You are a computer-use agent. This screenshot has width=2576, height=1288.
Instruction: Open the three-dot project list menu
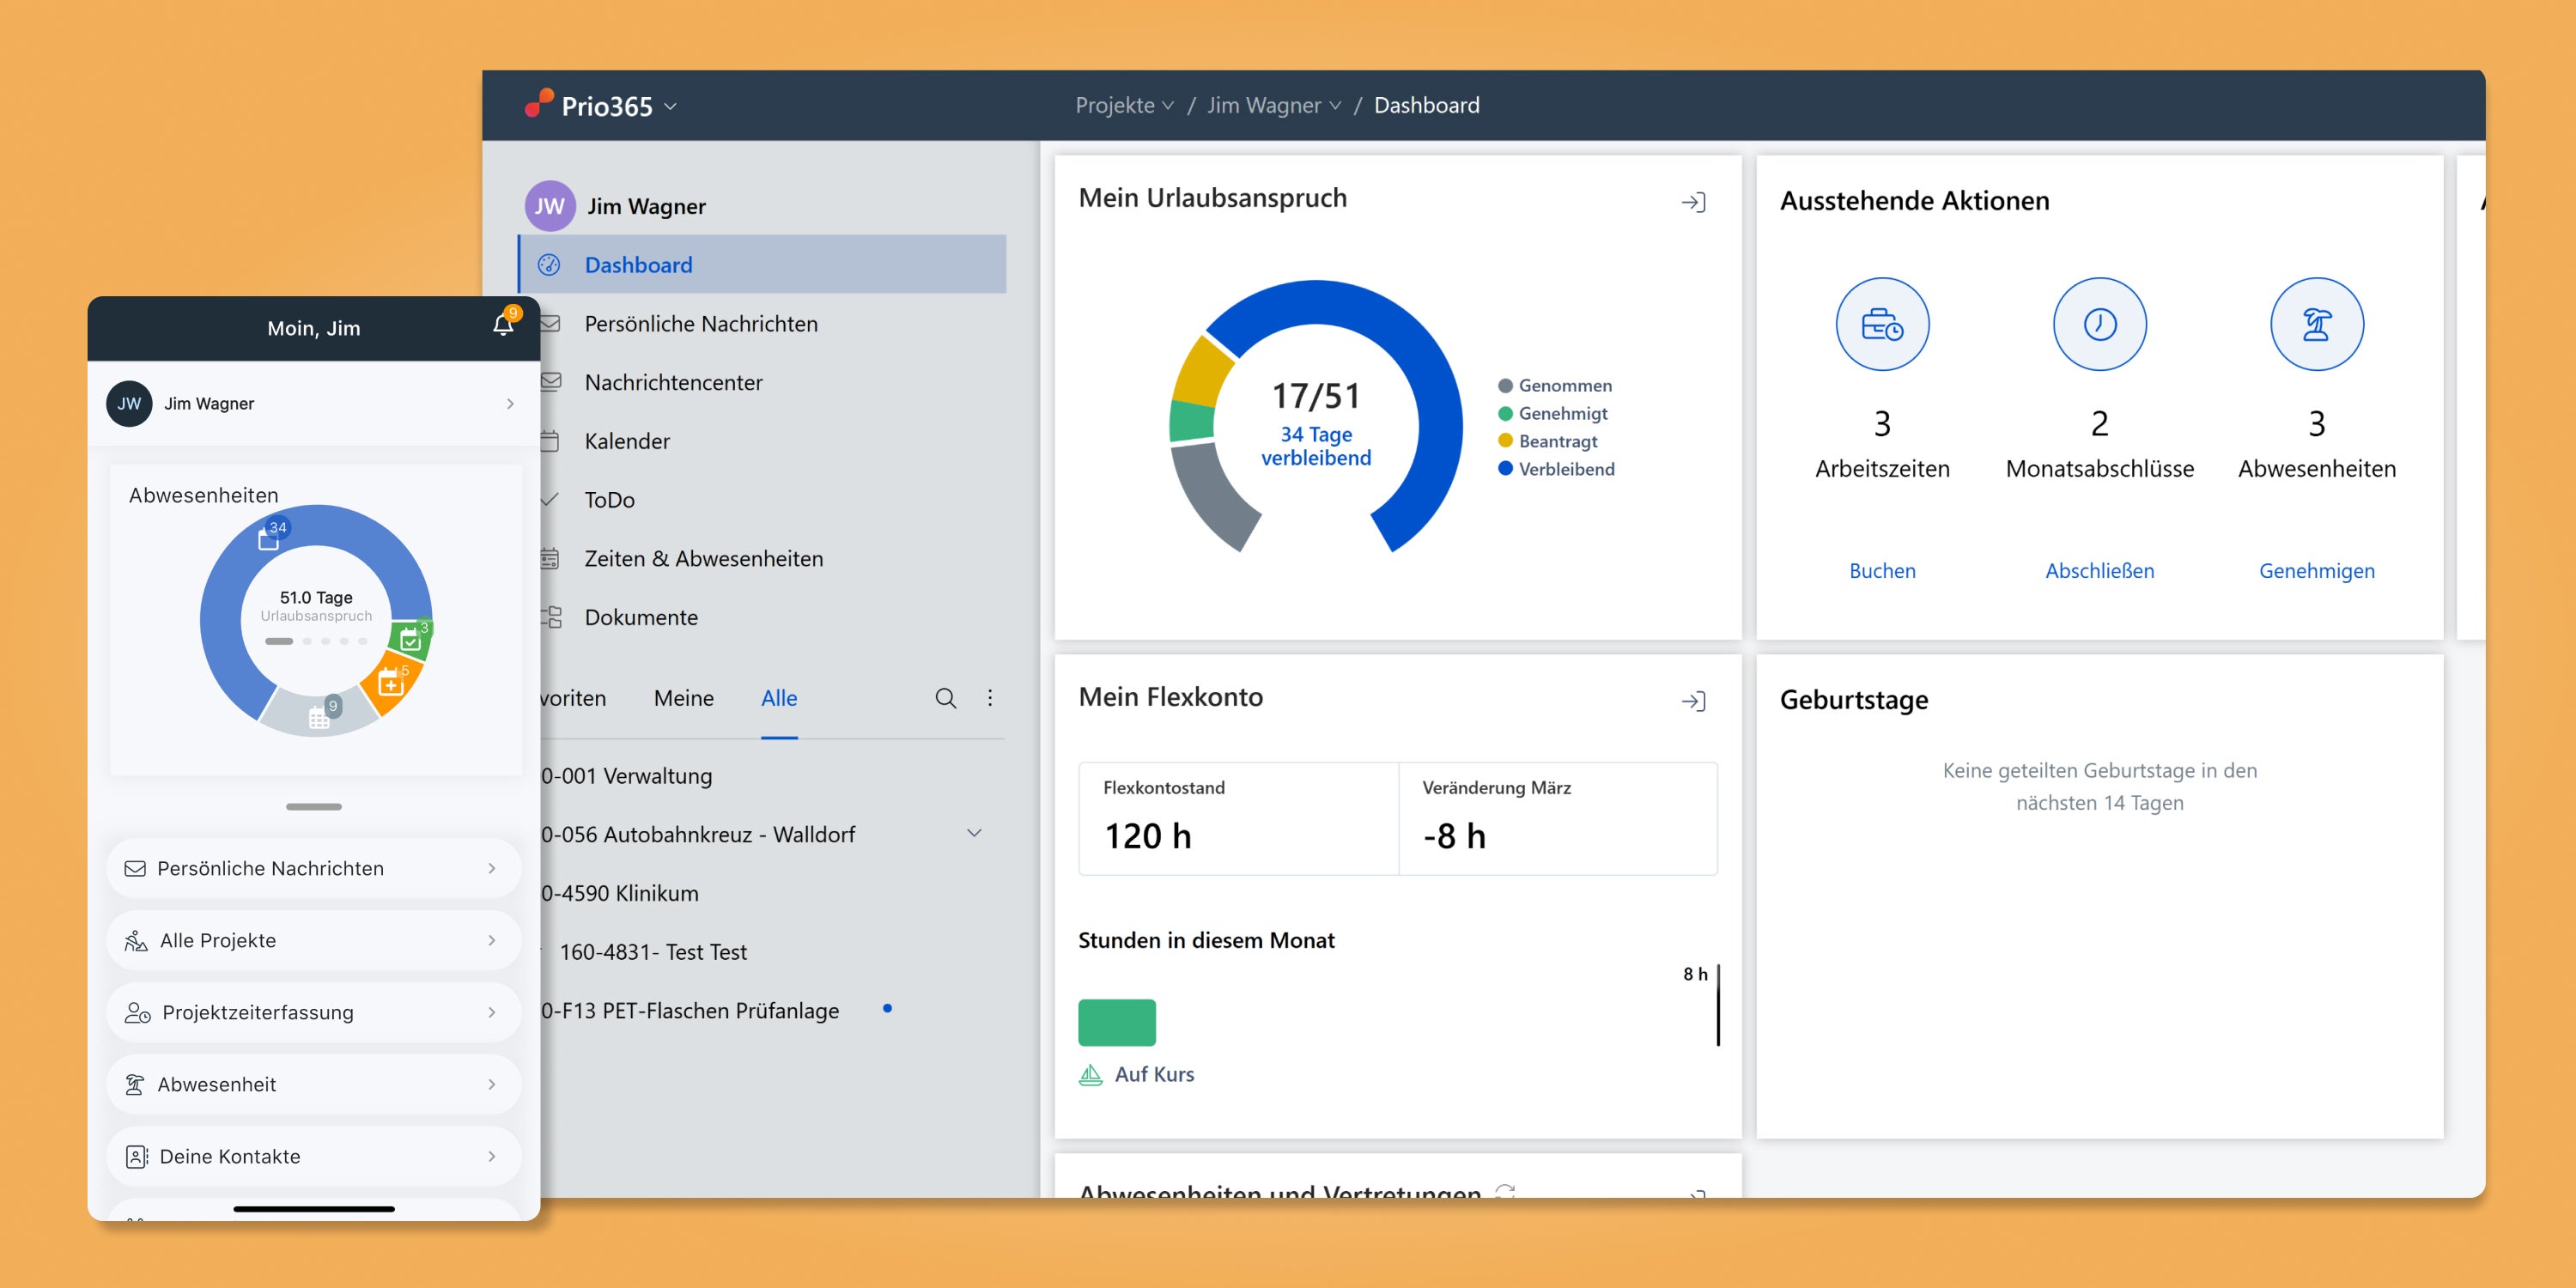990,698
